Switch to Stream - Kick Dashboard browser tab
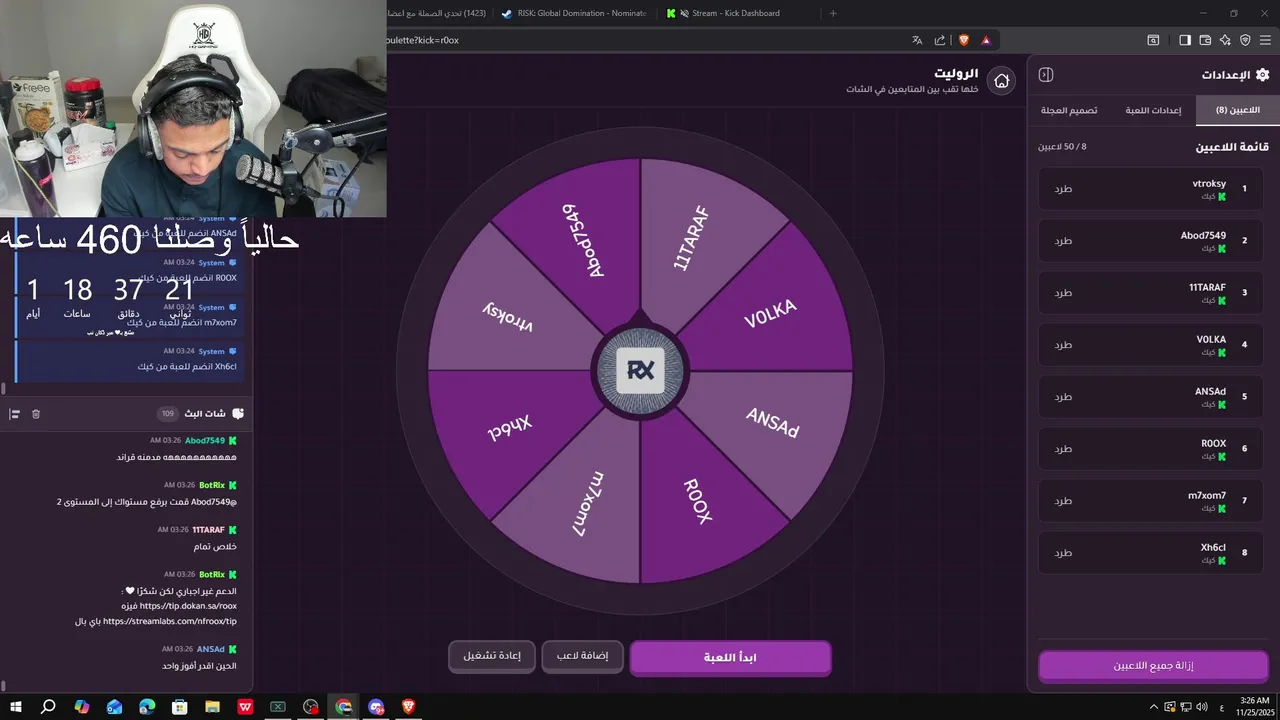The width and height of the screenshot is (1280, 720). (737, 13)
